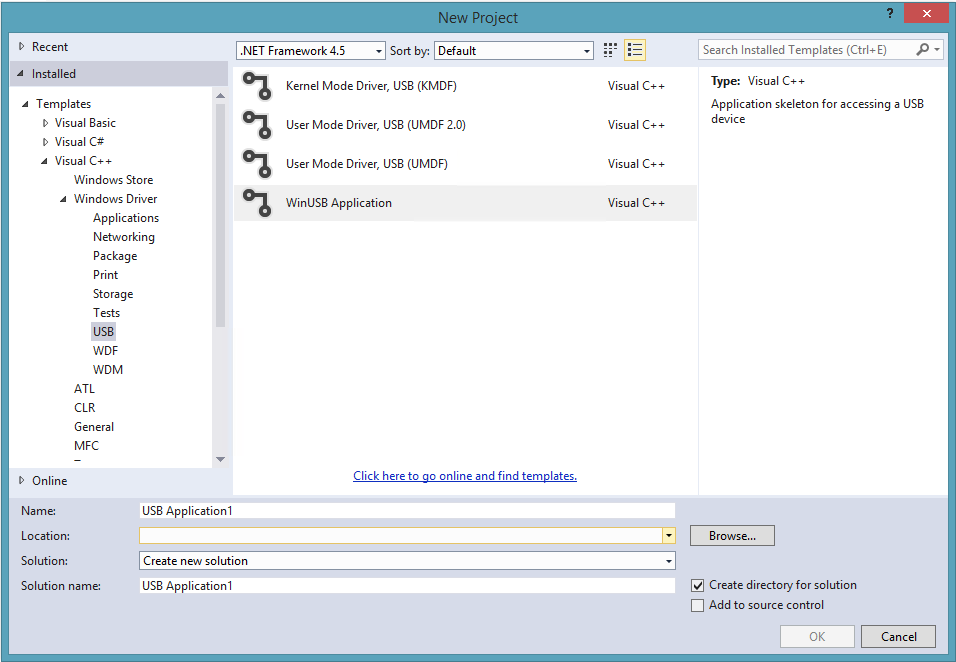The width and height of the screenshot is (956, 662).
Task: Choose the User Mode Driver, USB (UMDF) template
Action: tap(365, 163)
